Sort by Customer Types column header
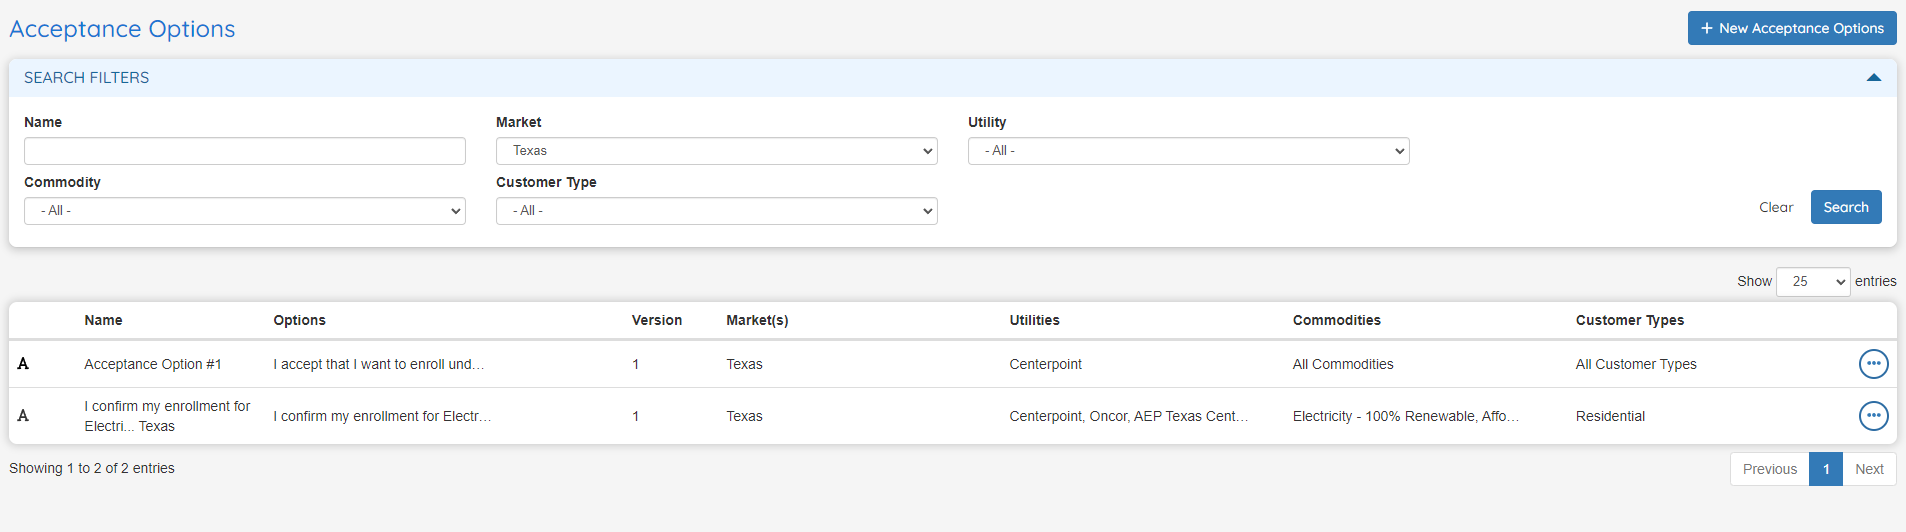Screen dimensions: 1906x532 click(x=1629, y=320)
